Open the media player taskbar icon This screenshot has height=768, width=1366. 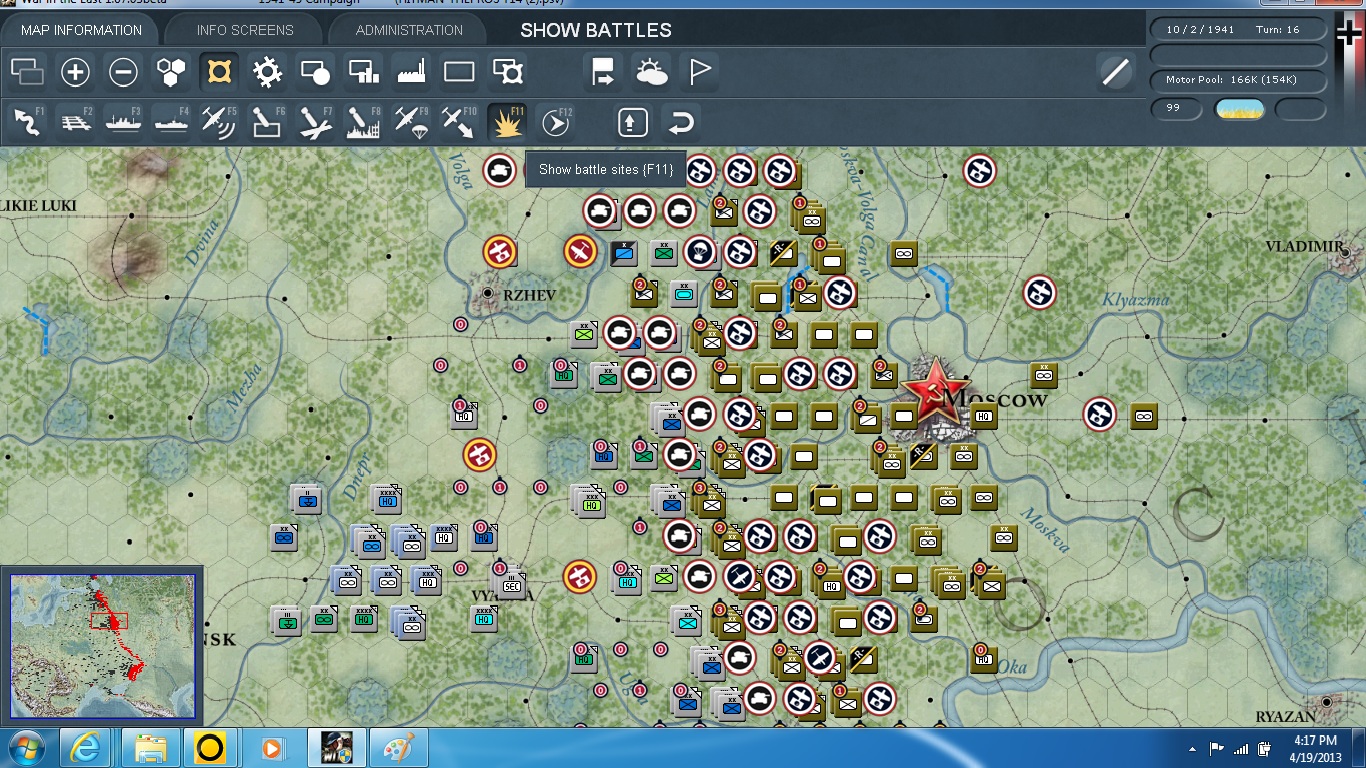point(271,748)
